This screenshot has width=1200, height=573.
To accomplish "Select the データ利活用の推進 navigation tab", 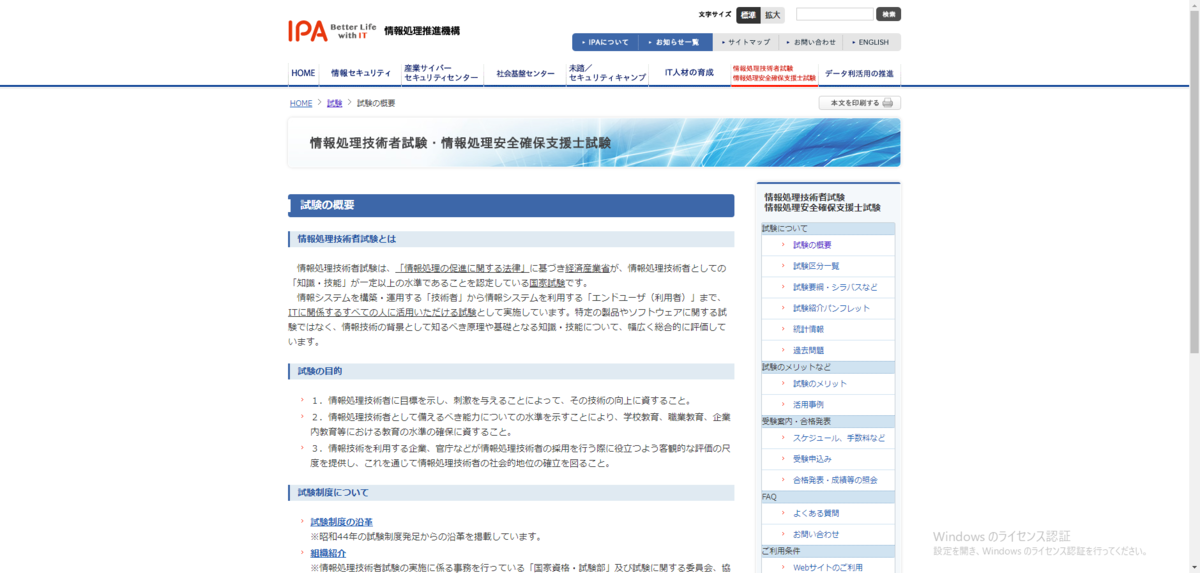I will tap(859, 74).
